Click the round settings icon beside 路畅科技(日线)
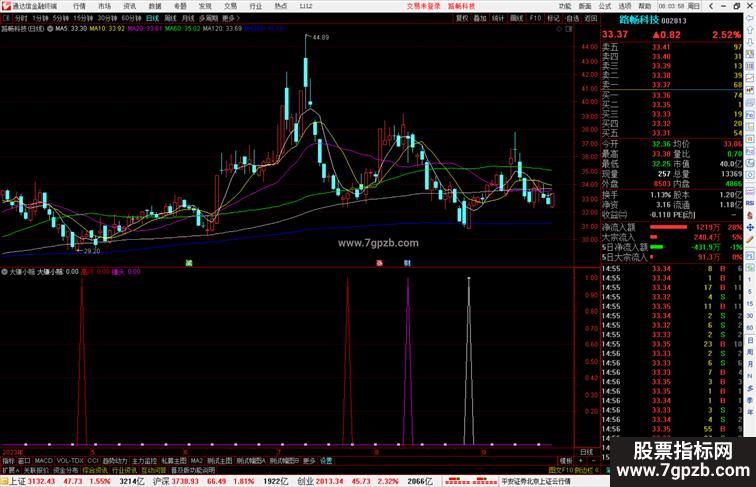The width and height of the screenshot is (756, 487). point(50,28)
